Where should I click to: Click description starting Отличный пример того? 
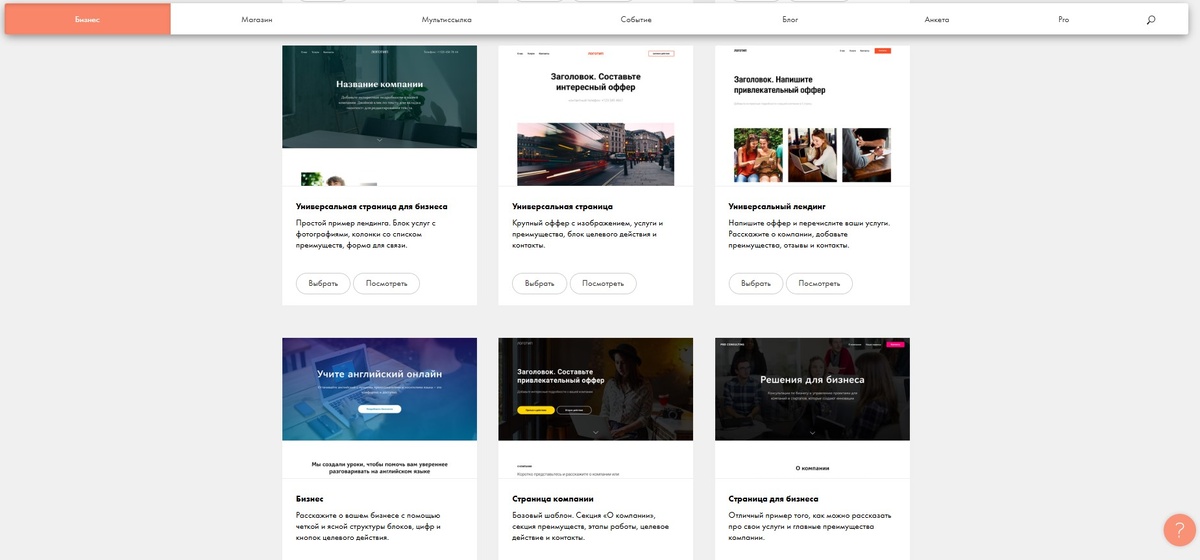810,526
